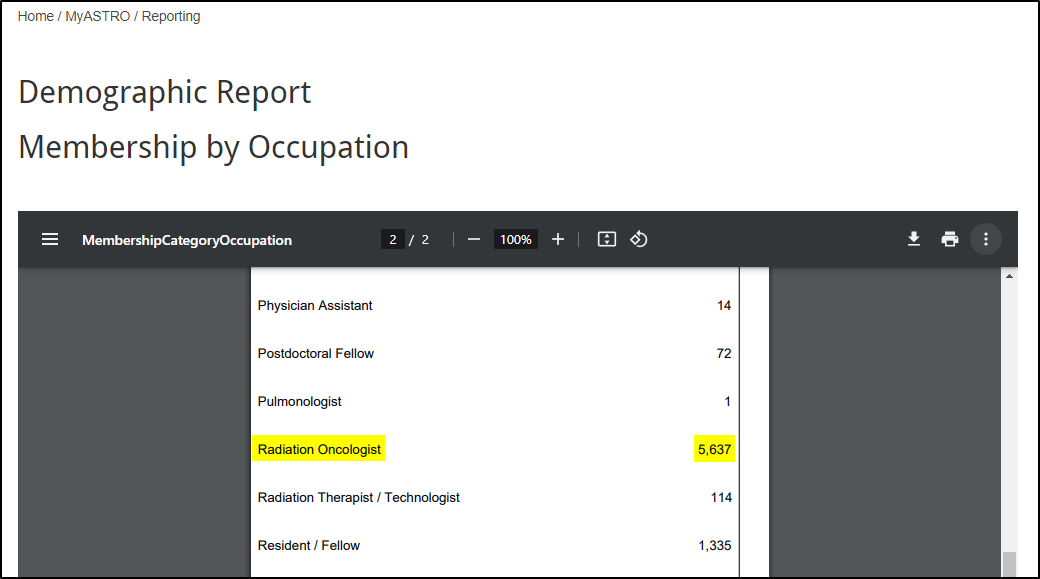Open the PDF more actions menu

click(x=985, y=240)
